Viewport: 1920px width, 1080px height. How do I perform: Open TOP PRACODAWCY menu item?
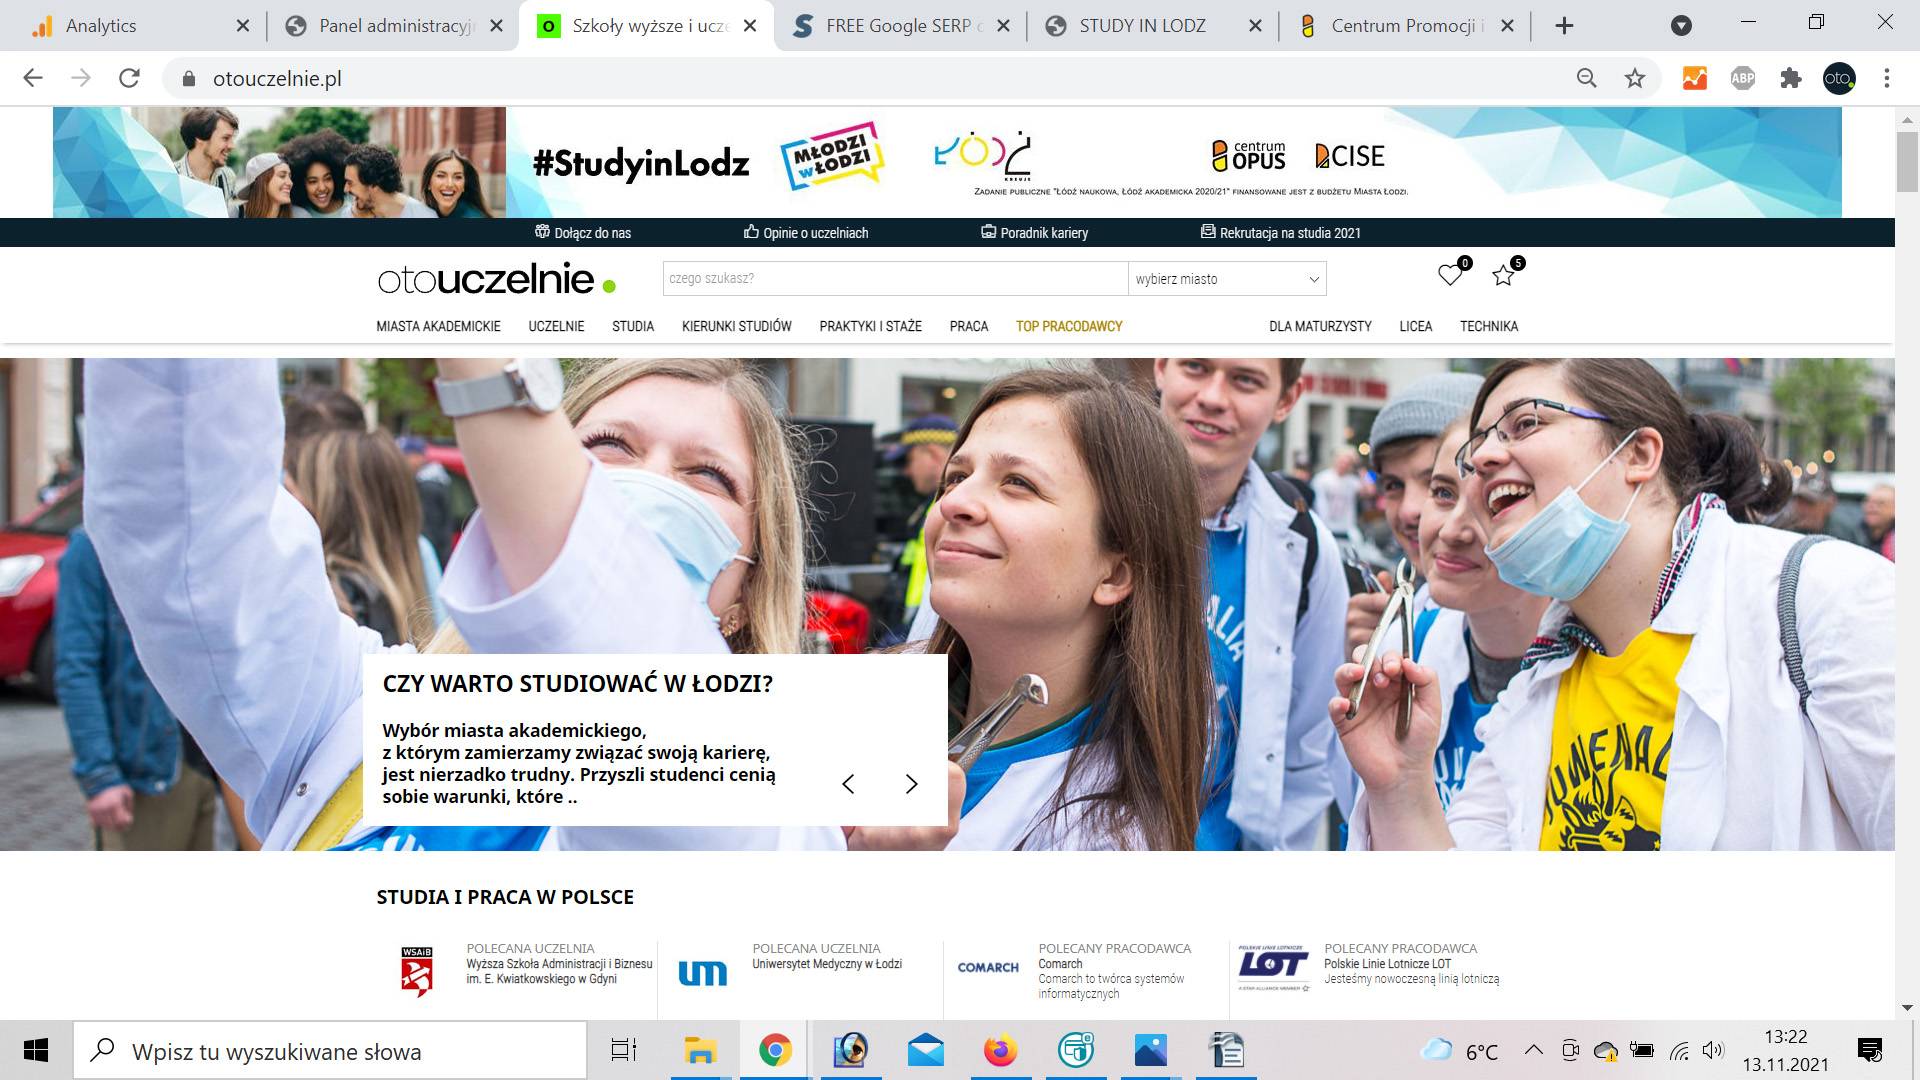1069,326
